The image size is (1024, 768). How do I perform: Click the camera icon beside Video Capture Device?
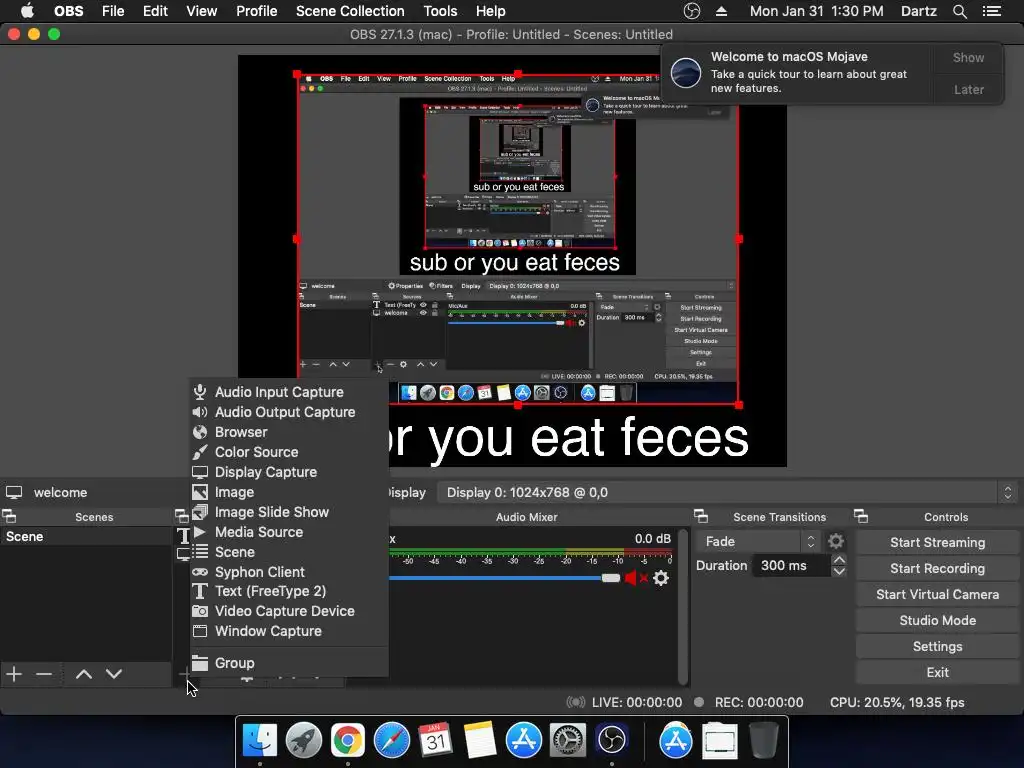(200, 611)
